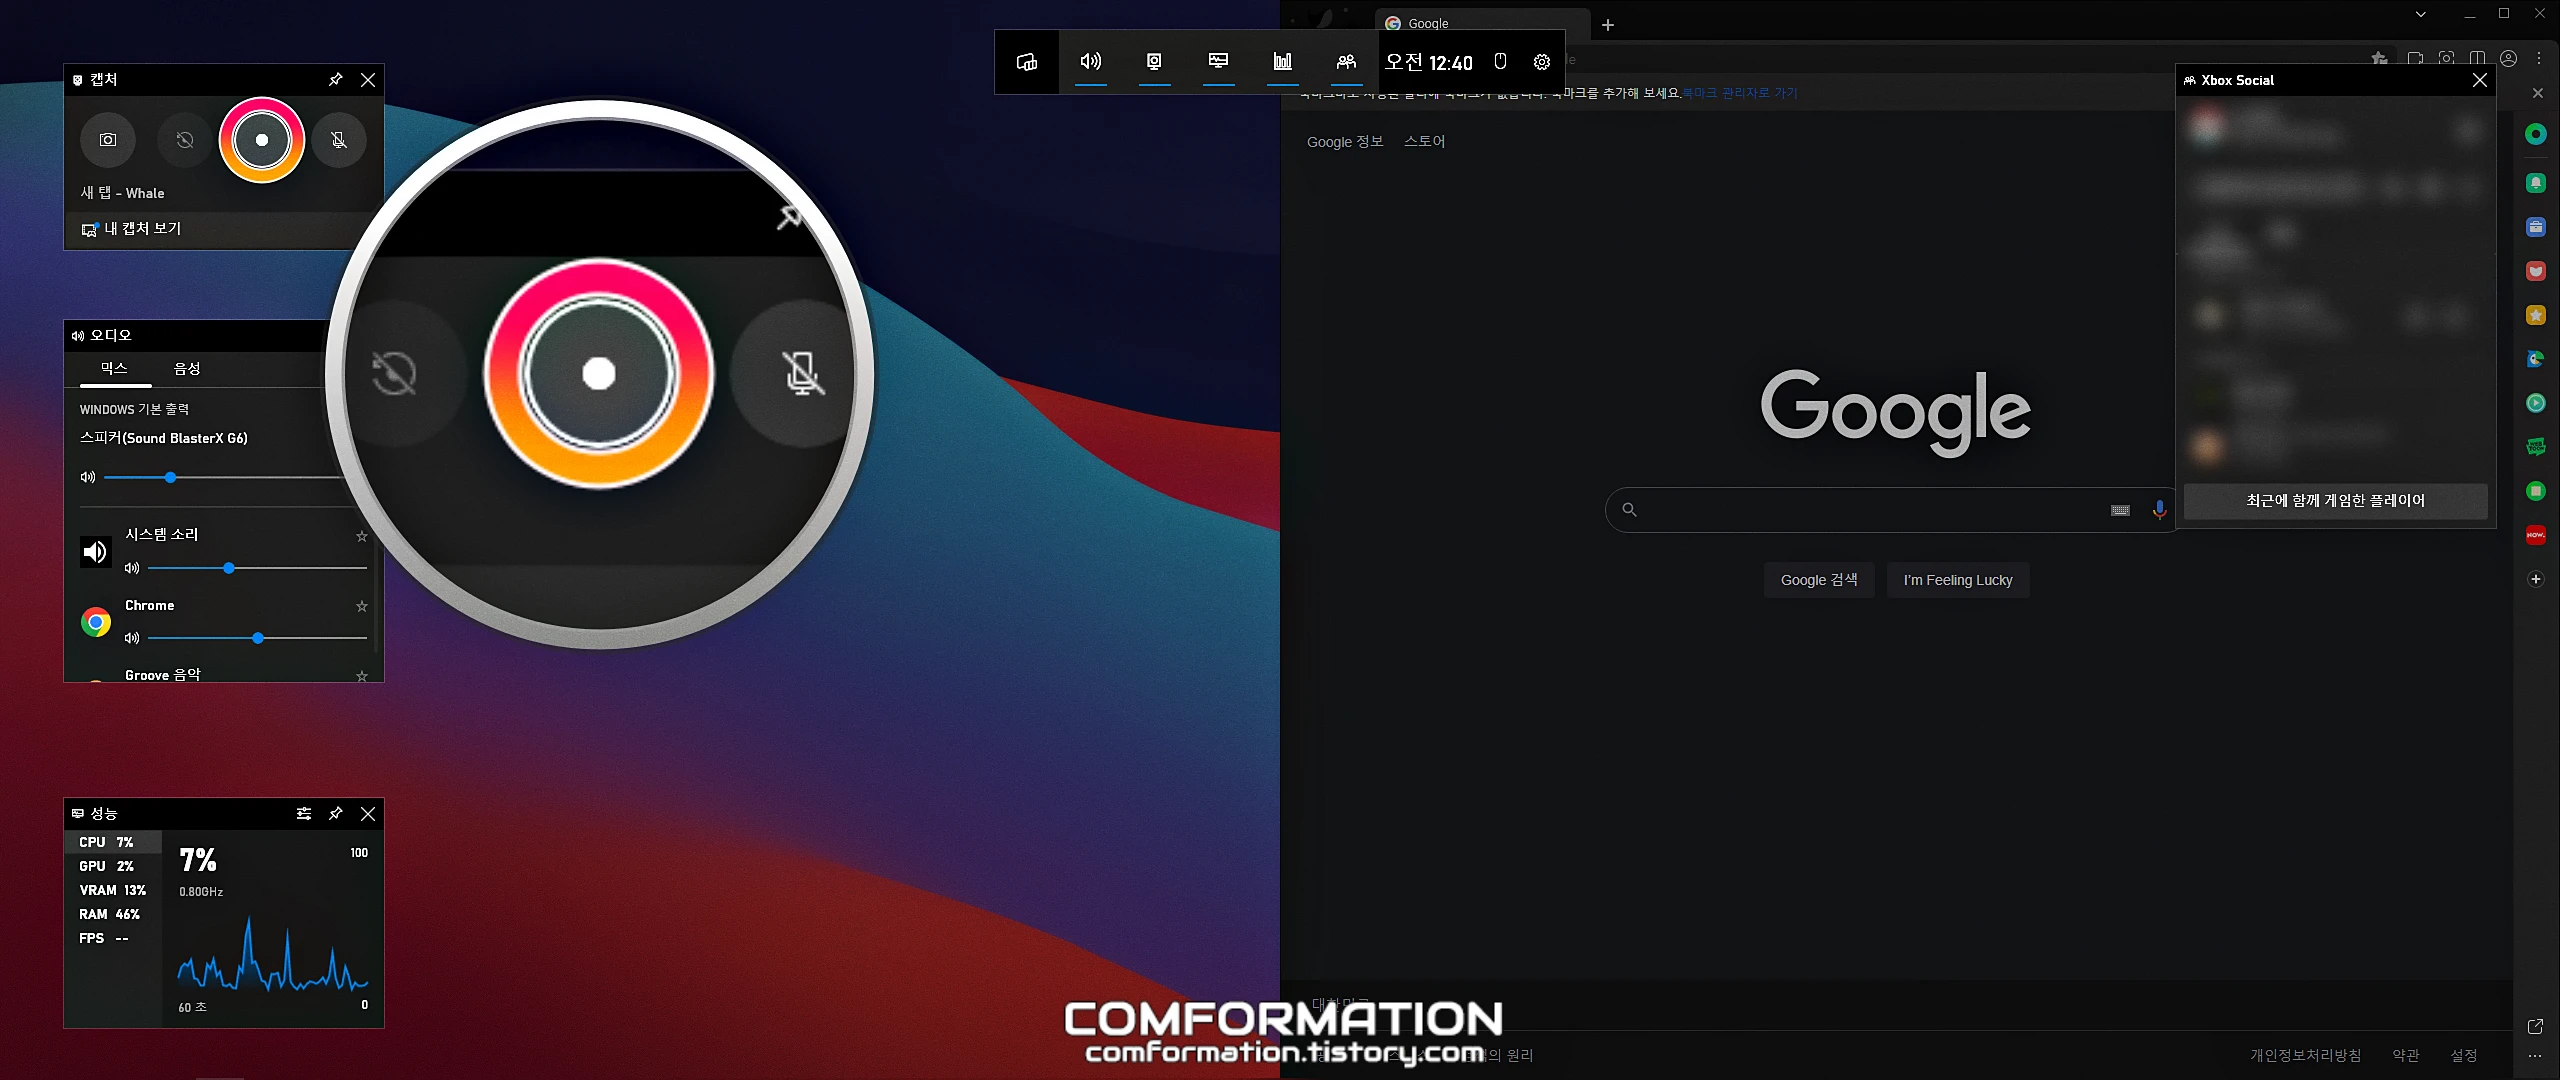Click the Google search input field
2560x1080 pixels.
coord(1870,510)
